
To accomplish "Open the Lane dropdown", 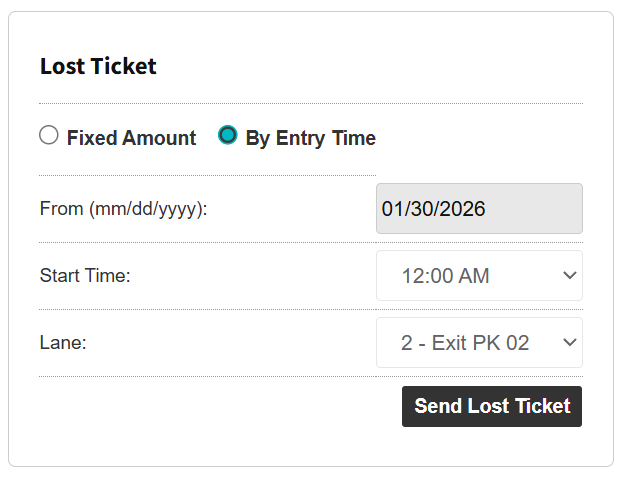I will click(x=479, y=342).
